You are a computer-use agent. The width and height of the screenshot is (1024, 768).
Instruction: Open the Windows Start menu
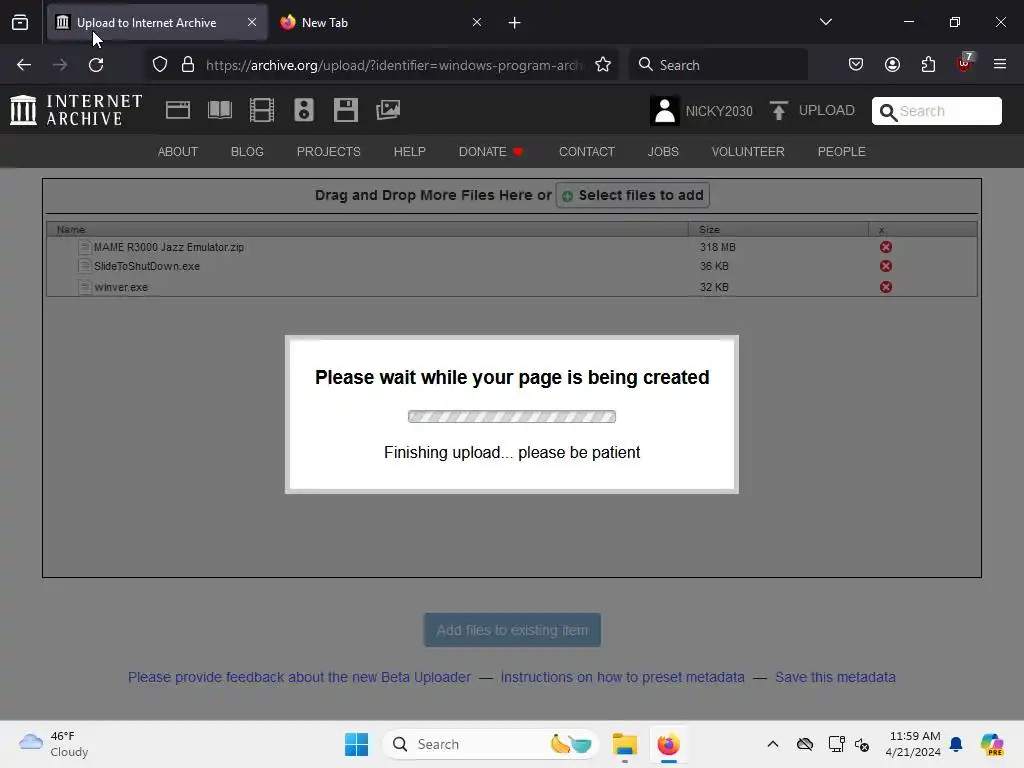[x=357, y=744]
